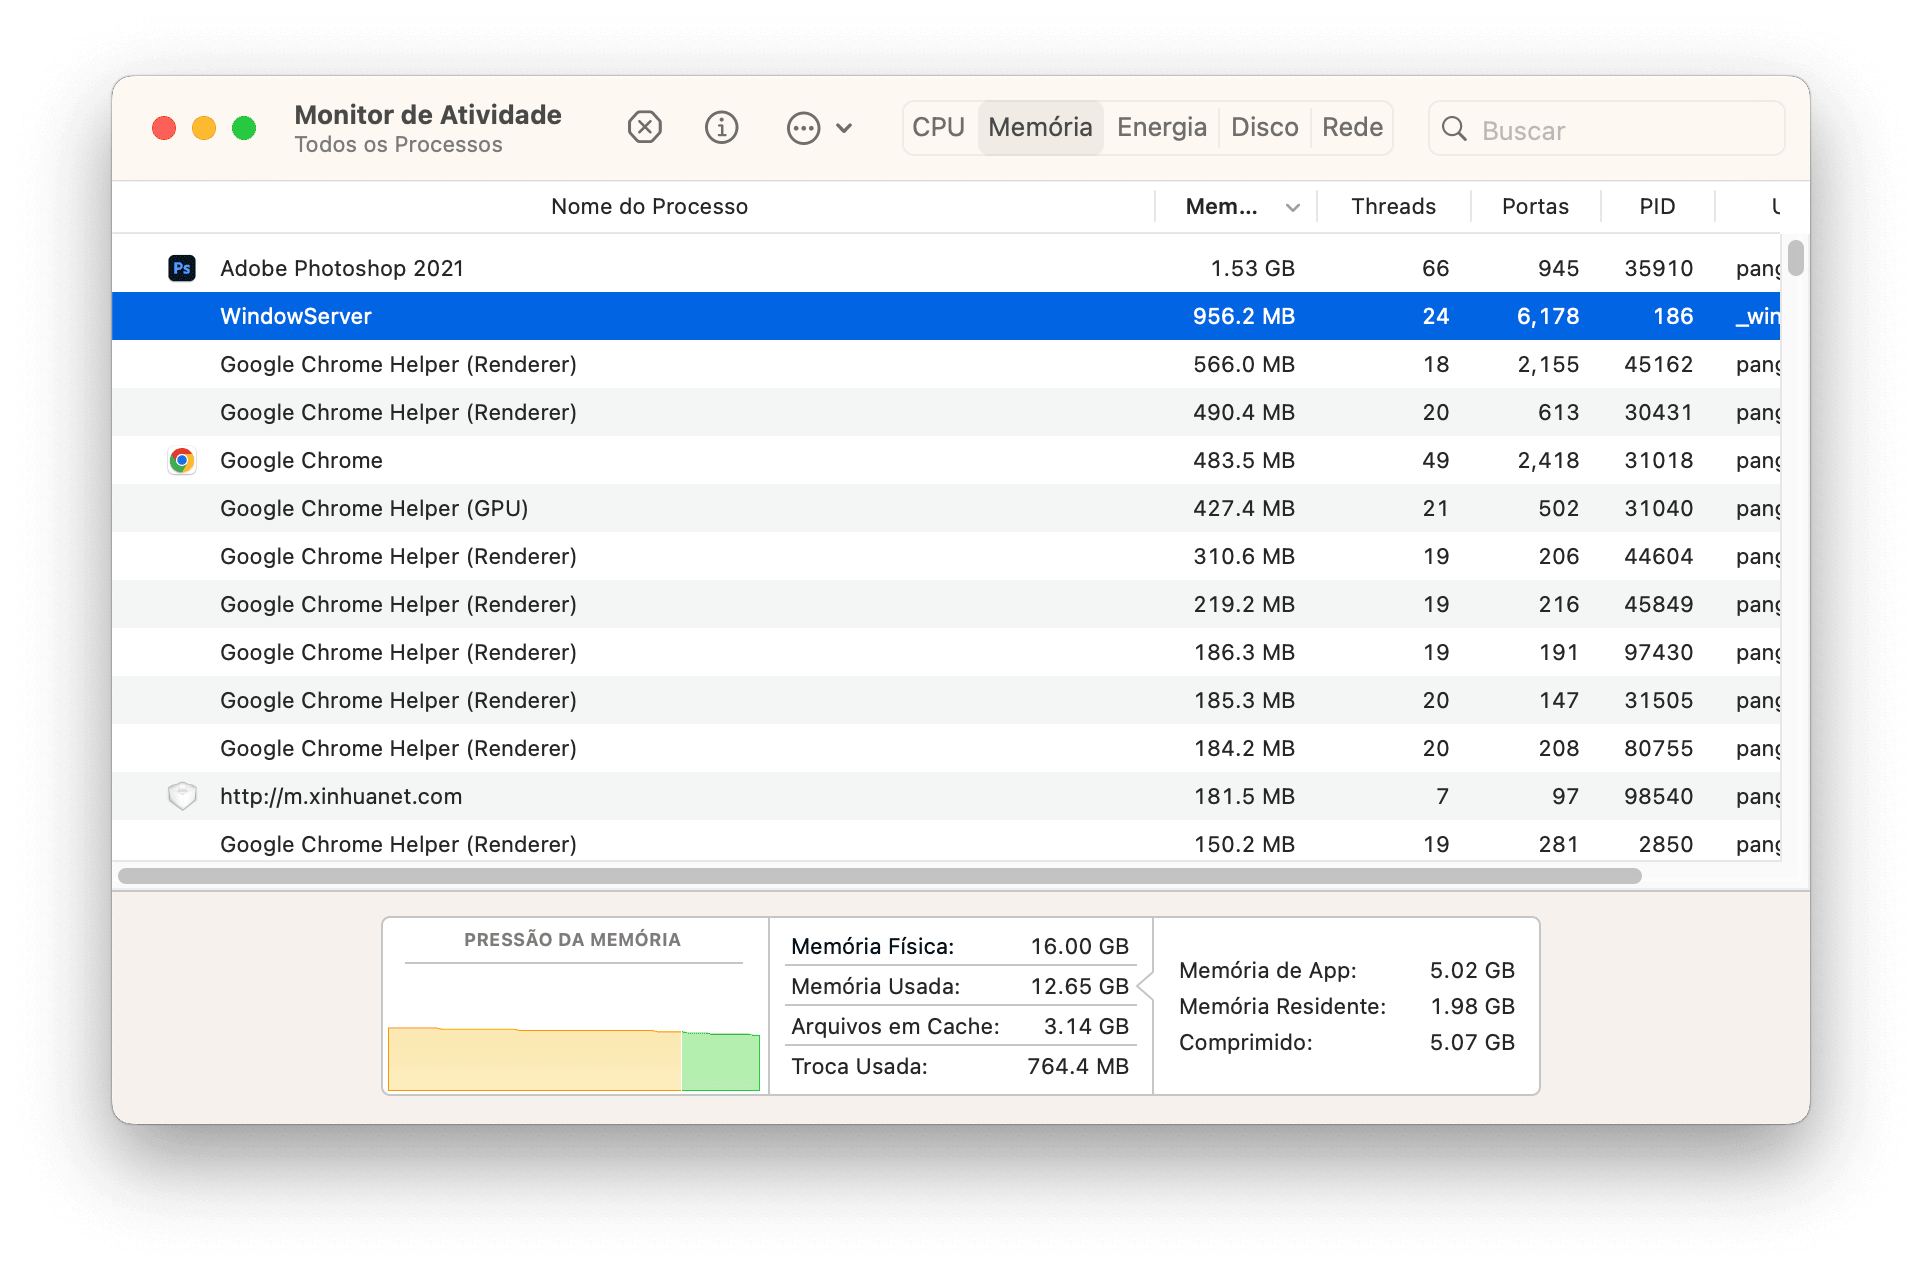Viewport: 1922px width, 1272px height.
Task: Click the Troca Usada 764.4 MB value
Action: coord(1078,1066)
